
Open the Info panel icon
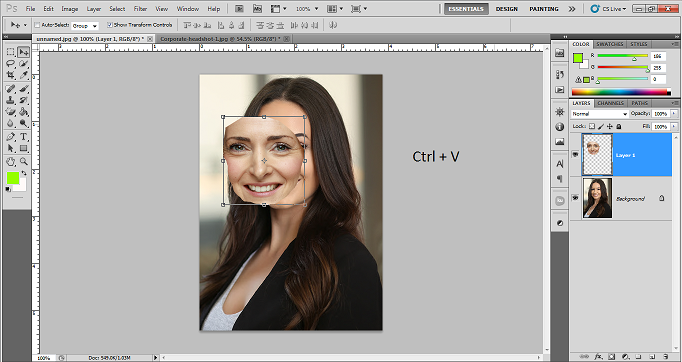[560, 127]
